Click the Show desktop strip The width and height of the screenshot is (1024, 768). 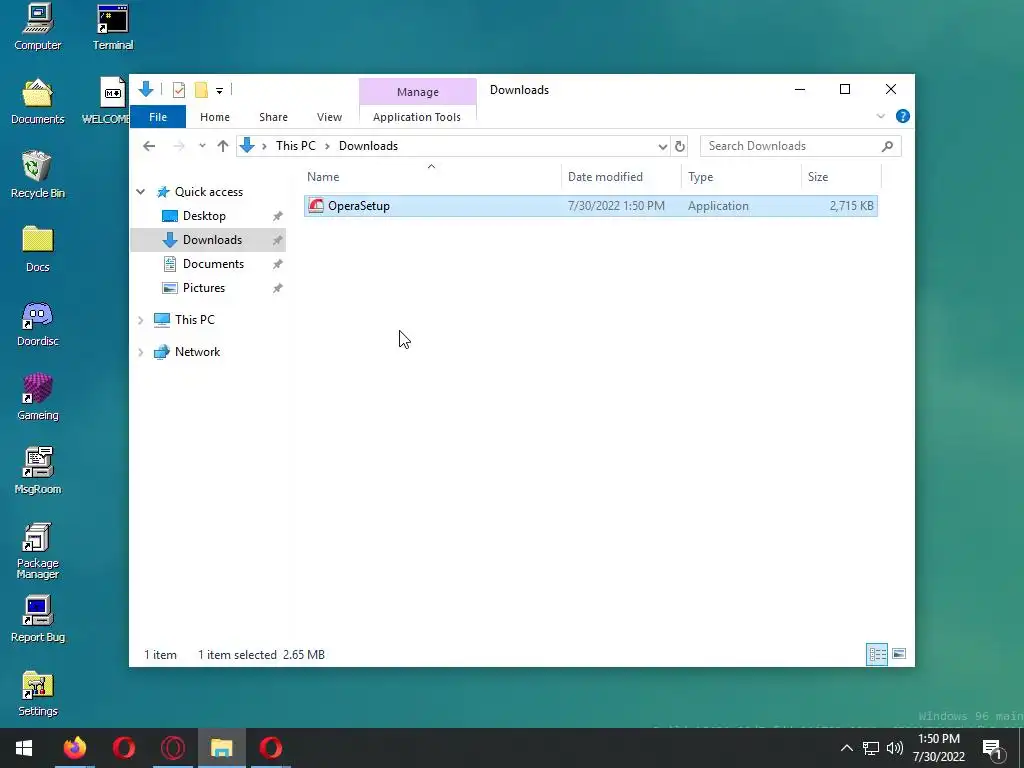[x=1021, y=748]
